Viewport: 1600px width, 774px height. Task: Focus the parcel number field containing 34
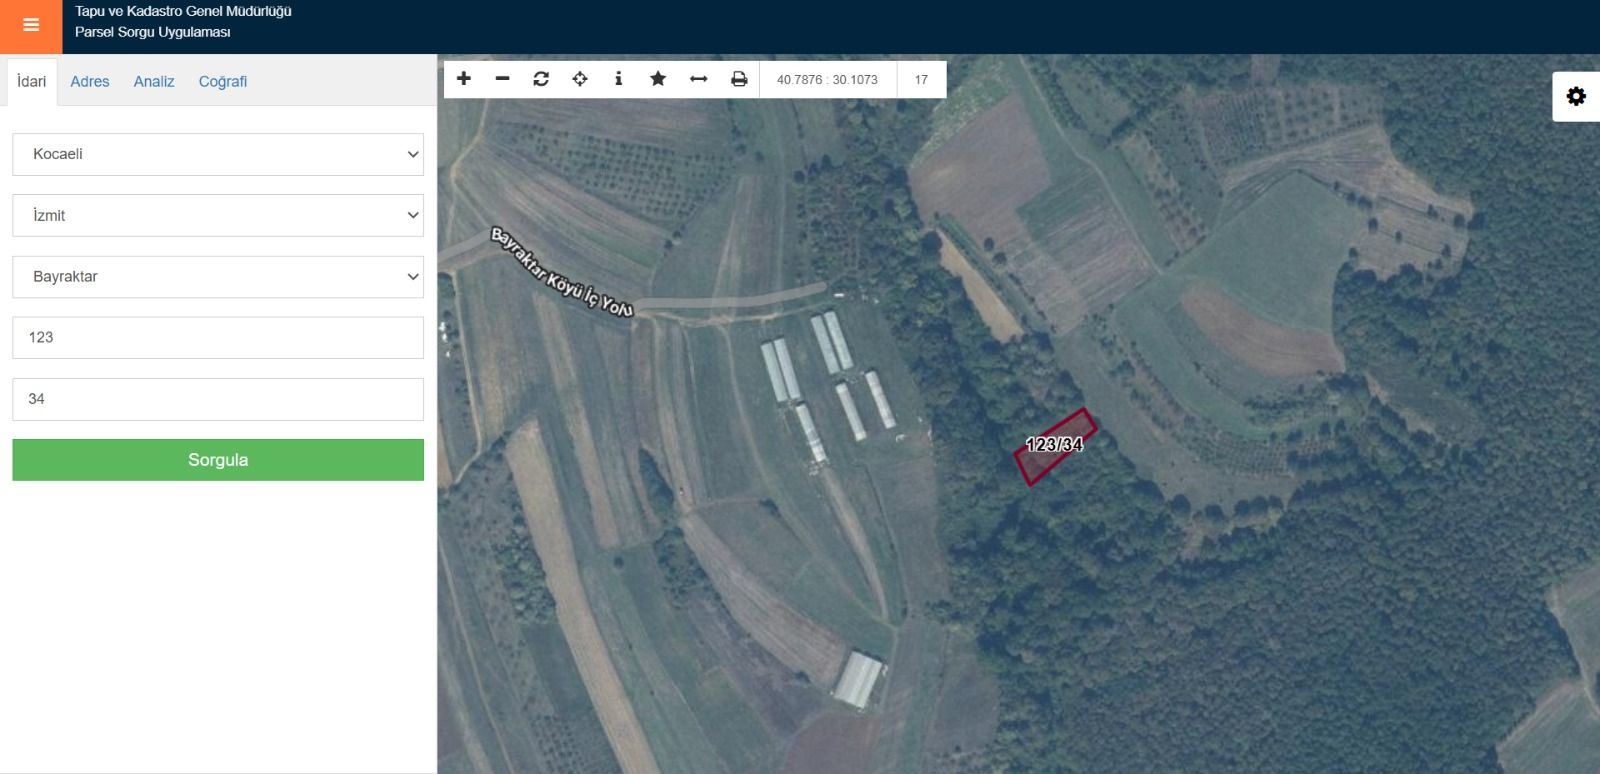tap(218, 399)
